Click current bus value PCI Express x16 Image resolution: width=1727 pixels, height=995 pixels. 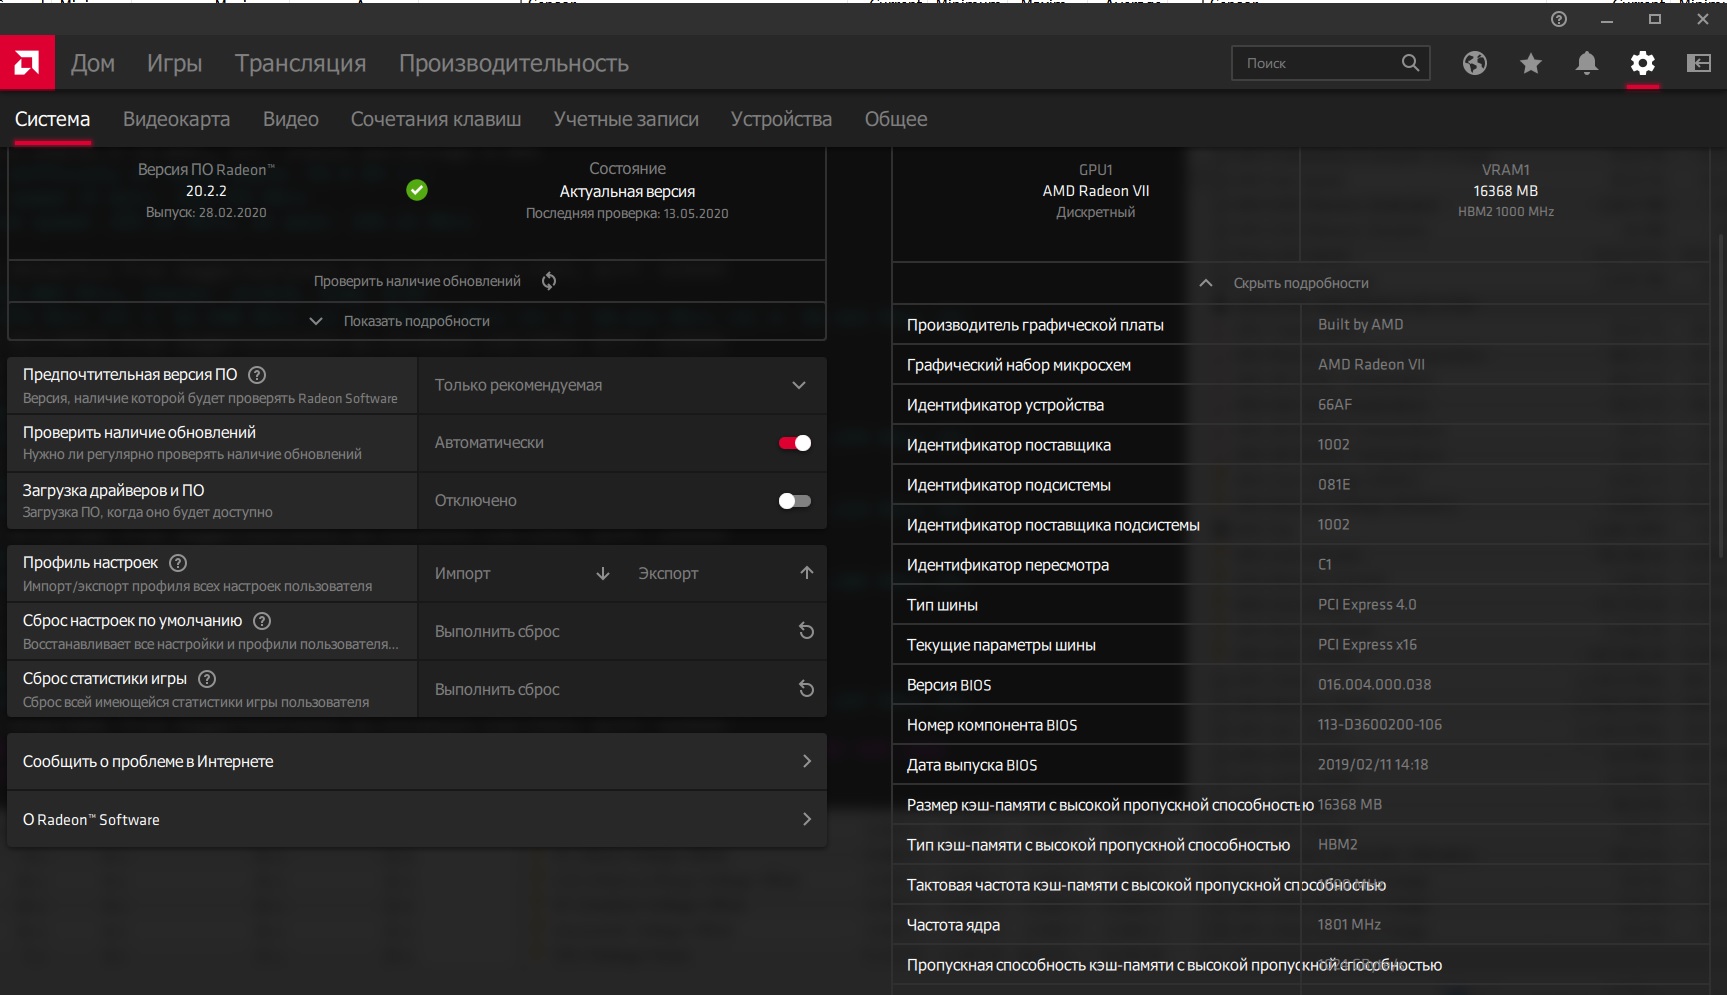[1367, 645]
